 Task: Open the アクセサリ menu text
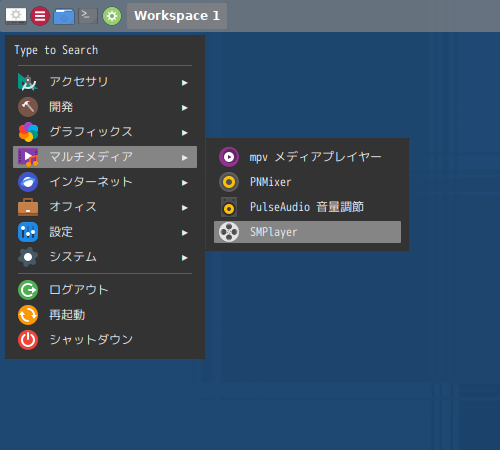[x=79, y=82]
